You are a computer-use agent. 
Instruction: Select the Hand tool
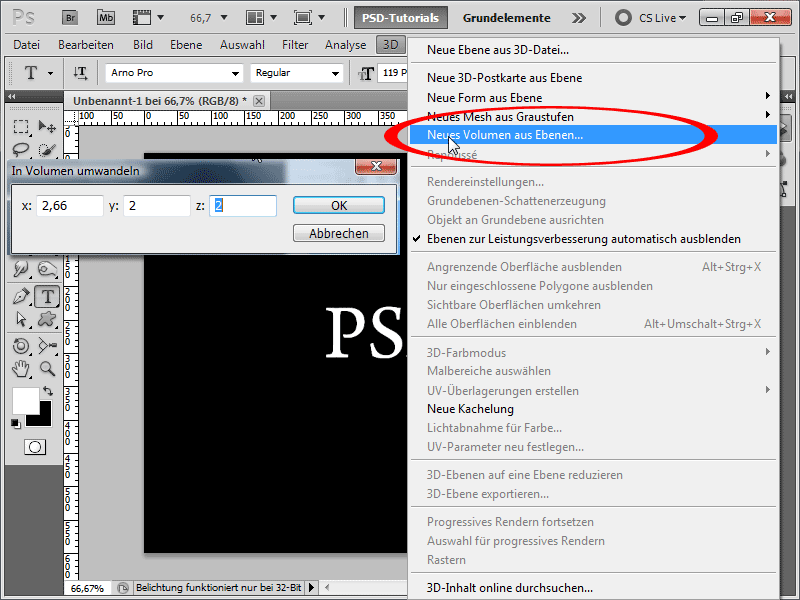coord(21,368)
